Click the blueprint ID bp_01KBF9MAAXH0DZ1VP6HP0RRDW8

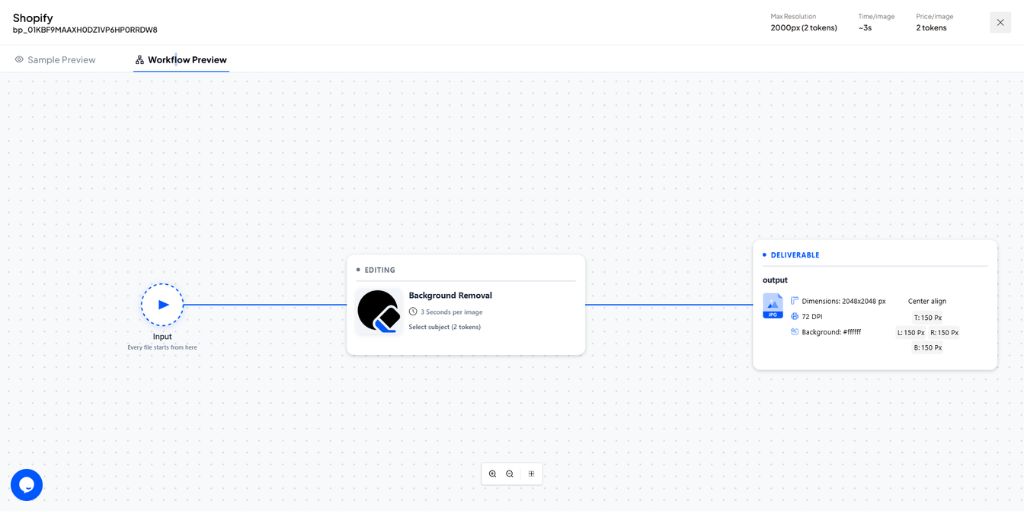85,30
